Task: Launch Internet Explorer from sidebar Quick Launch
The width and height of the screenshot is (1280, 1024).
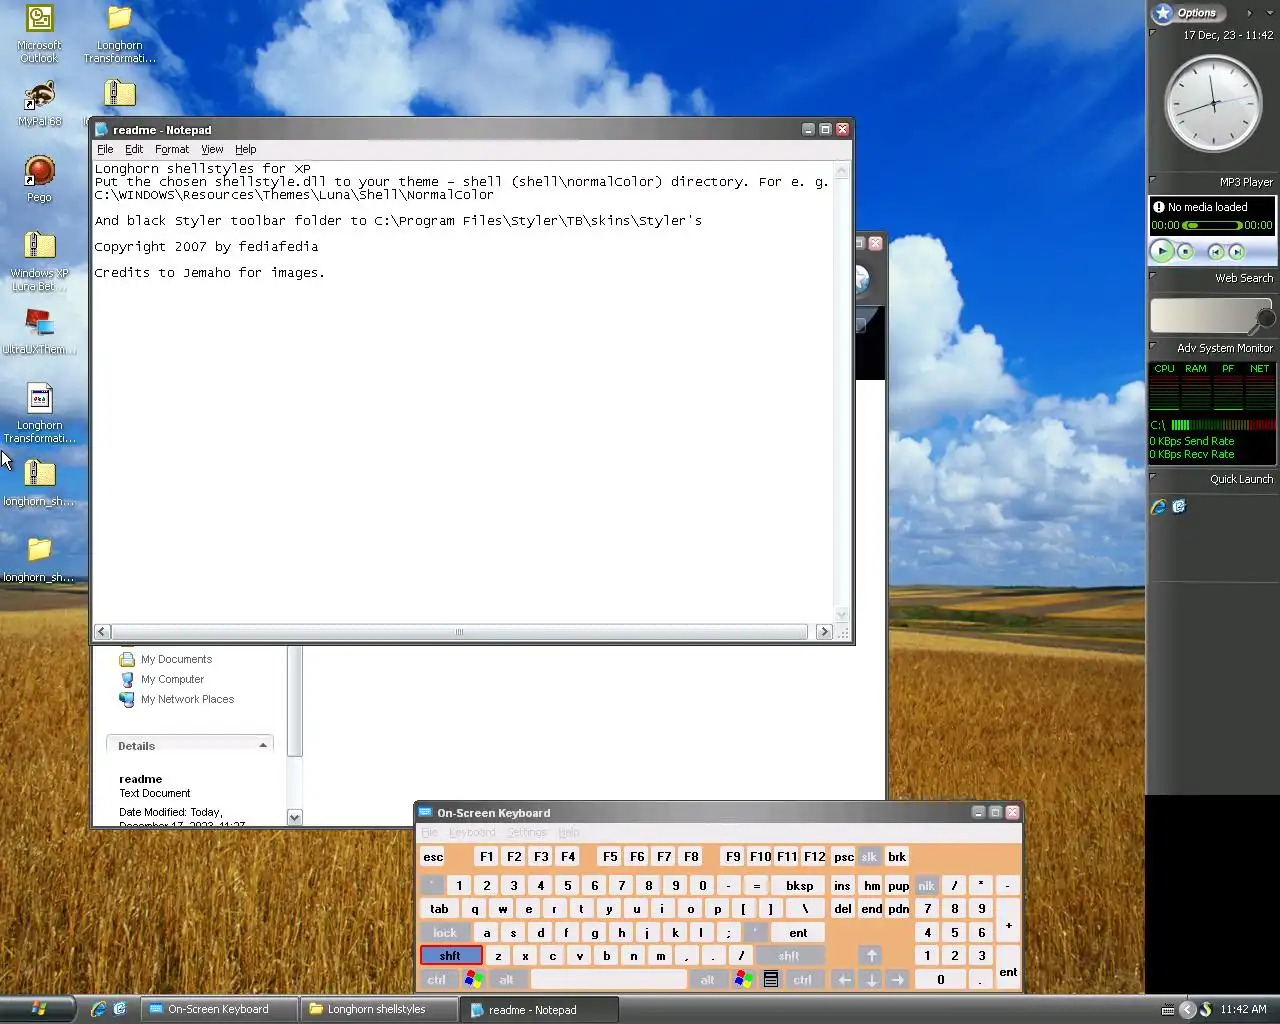Action: point(1158,507)
